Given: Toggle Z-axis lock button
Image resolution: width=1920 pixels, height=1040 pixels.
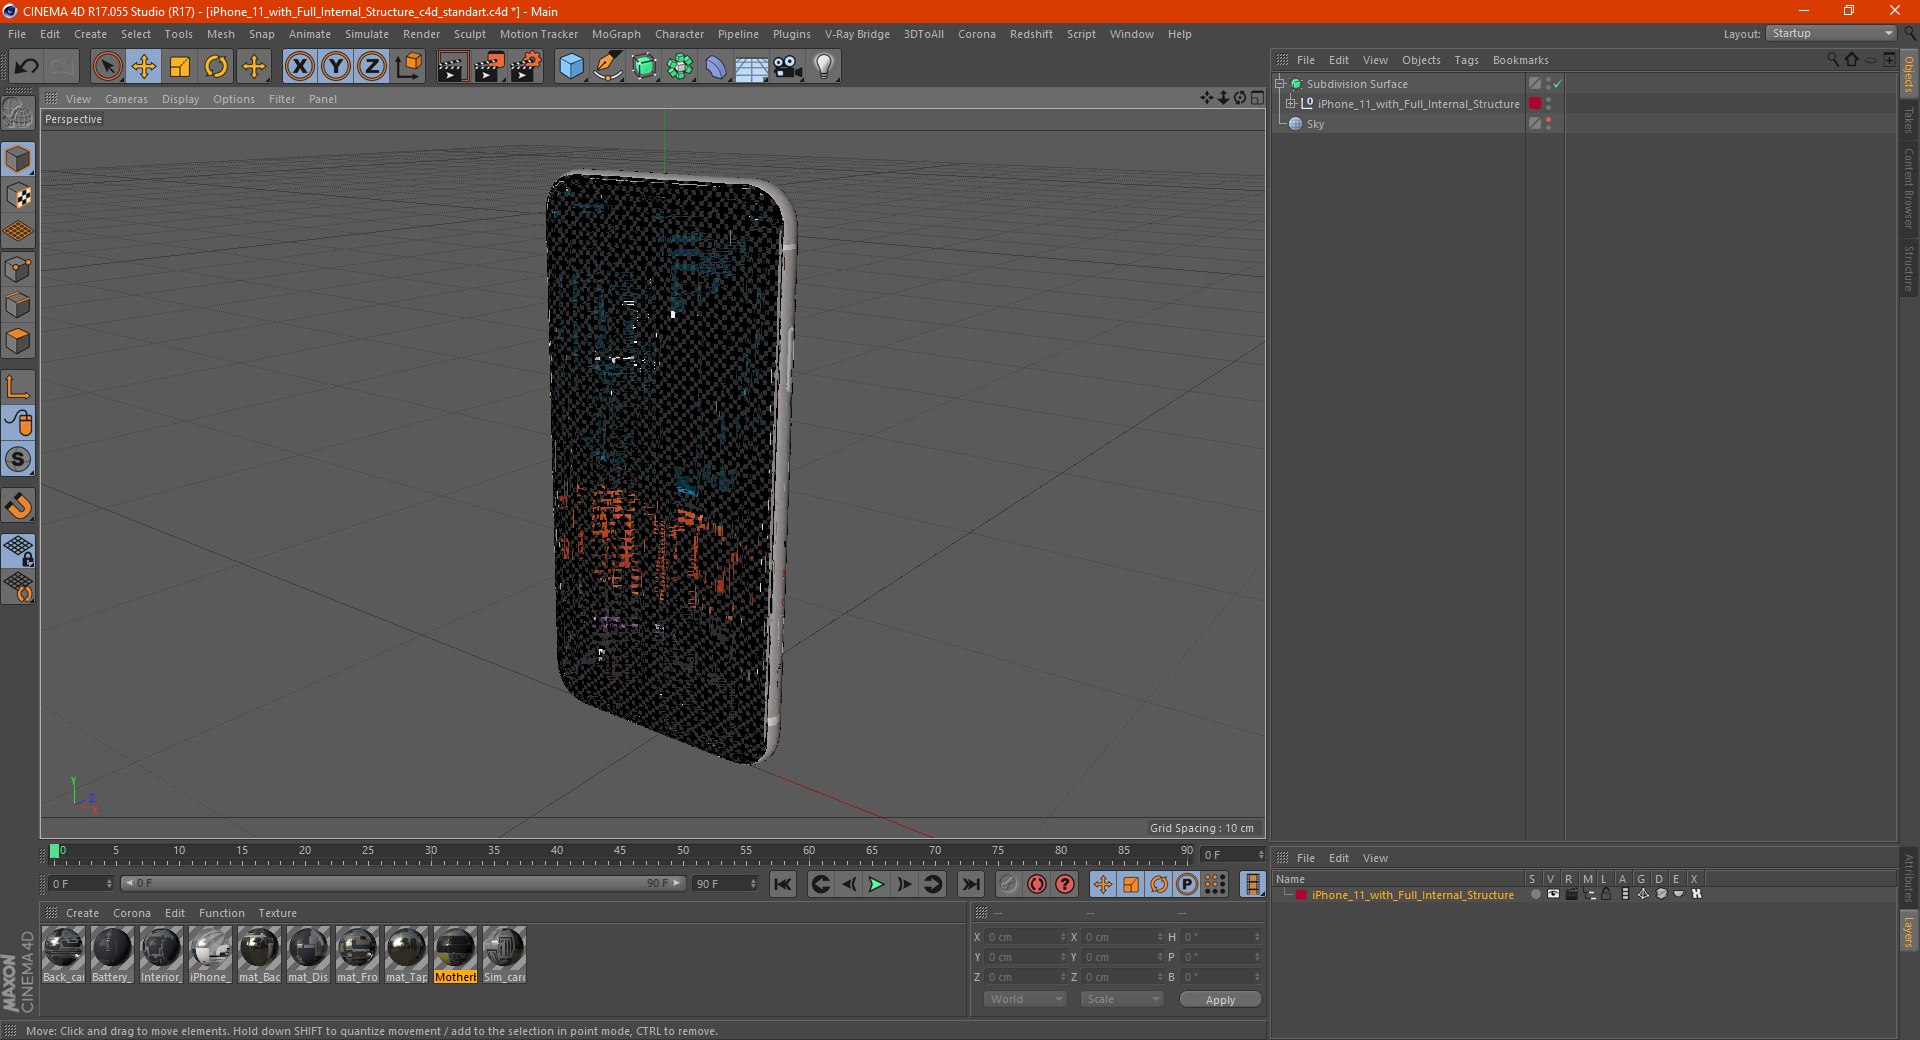Looking at the screenshot, I should point(371,67).
